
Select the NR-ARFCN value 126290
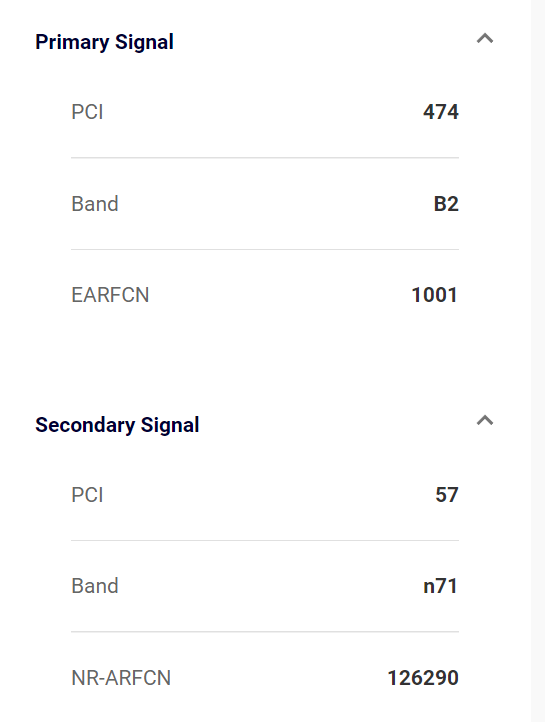[x=423, y=678]
